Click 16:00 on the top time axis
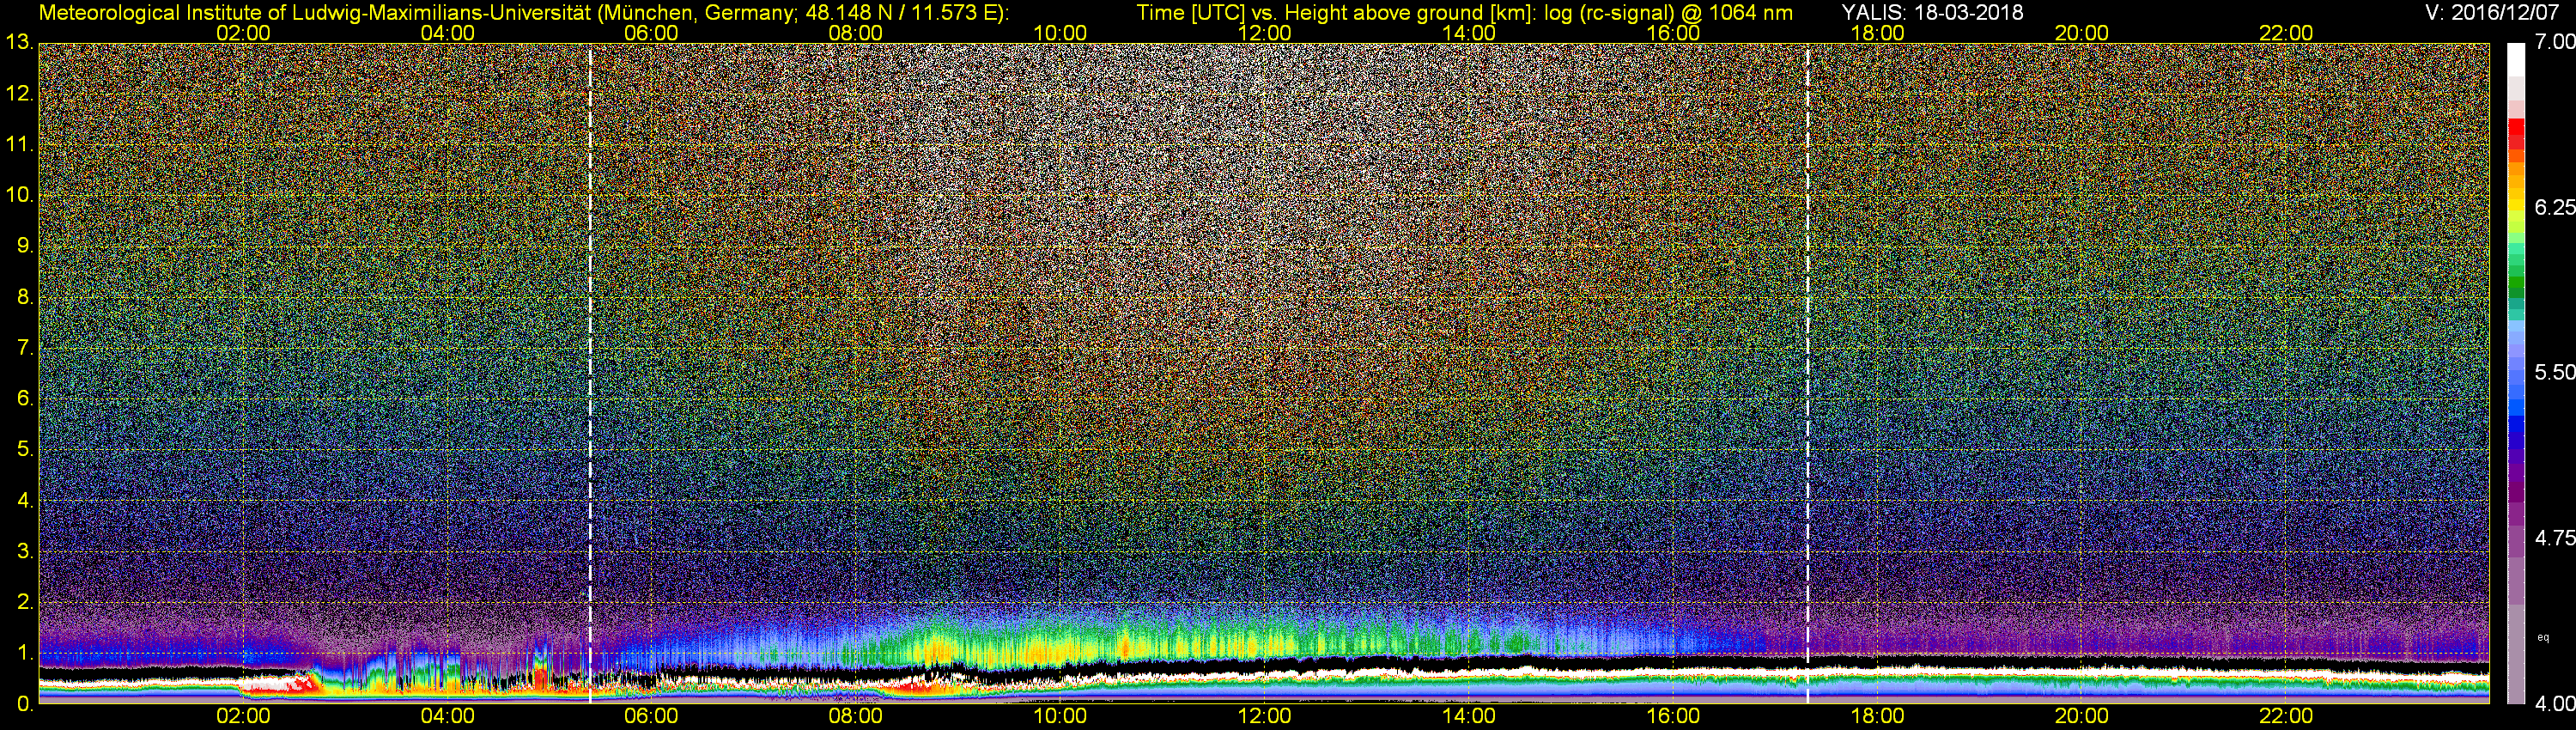This screenshot has width=2576, height=730. (x=1673, y=33)
